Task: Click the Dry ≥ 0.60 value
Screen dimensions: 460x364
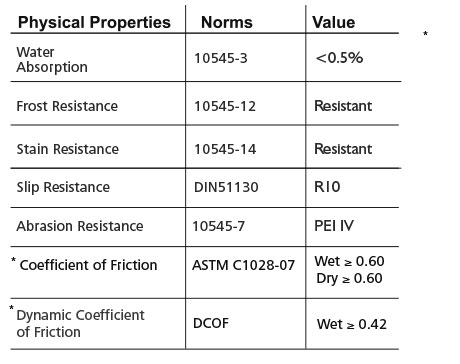Action: point(349,279)
